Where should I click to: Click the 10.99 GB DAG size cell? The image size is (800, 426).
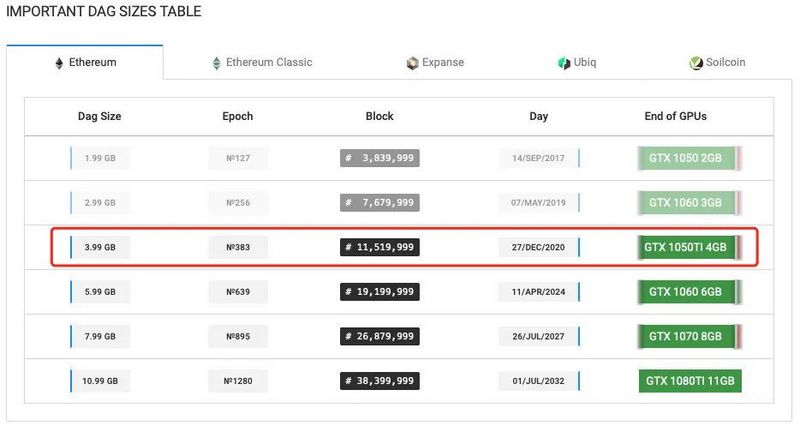pos(100,381)
